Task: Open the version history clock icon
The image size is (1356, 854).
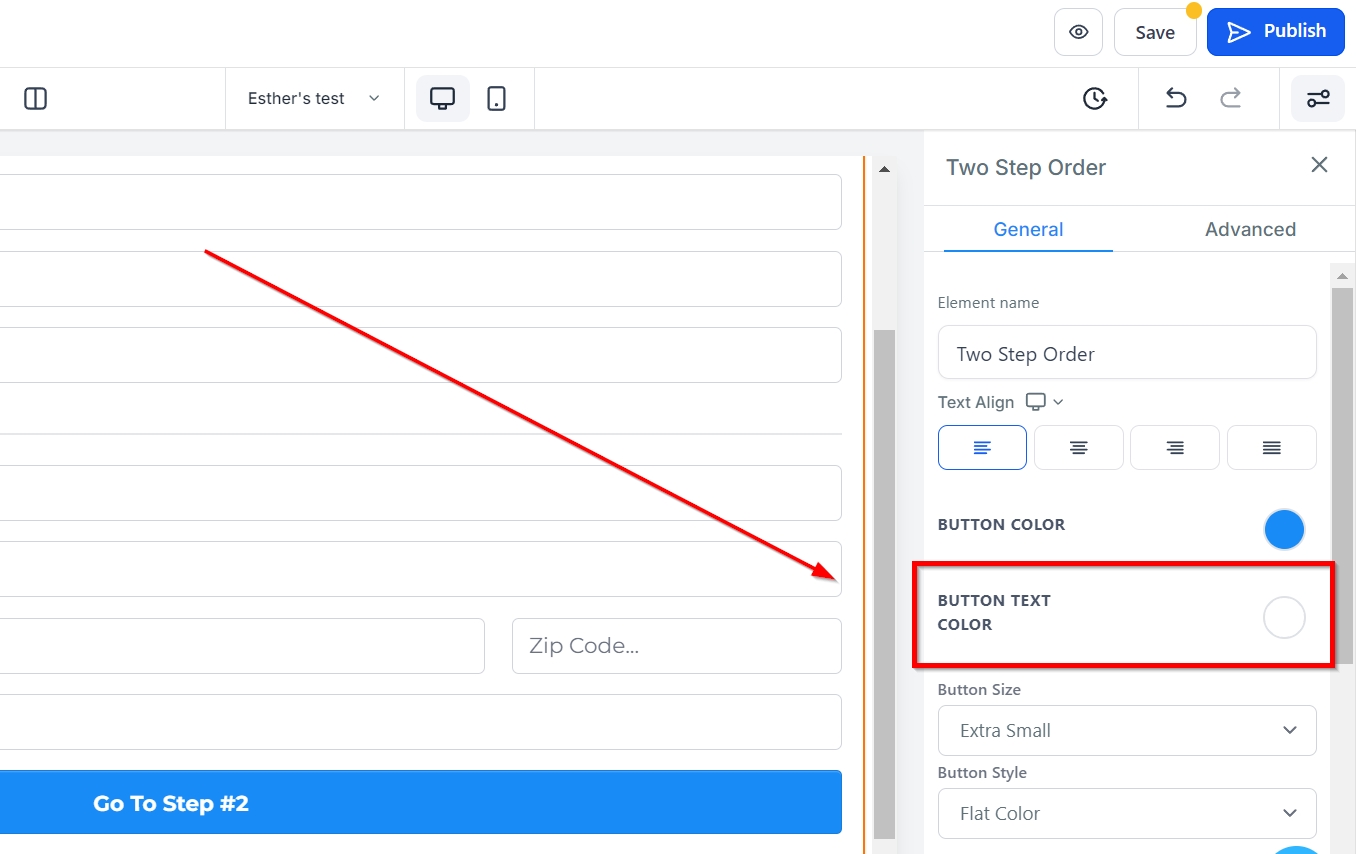Action: 1095,98
